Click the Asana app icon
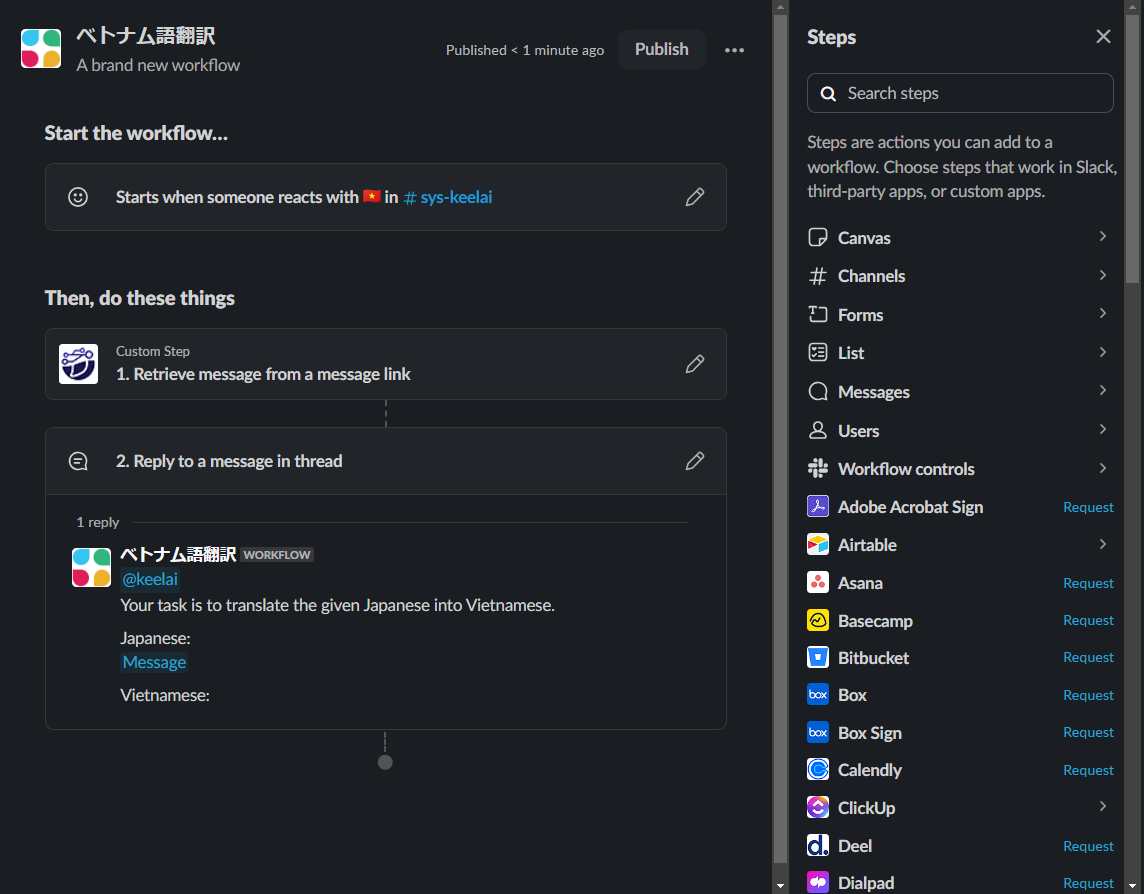Screen dimensions: 1144x894 818,582
